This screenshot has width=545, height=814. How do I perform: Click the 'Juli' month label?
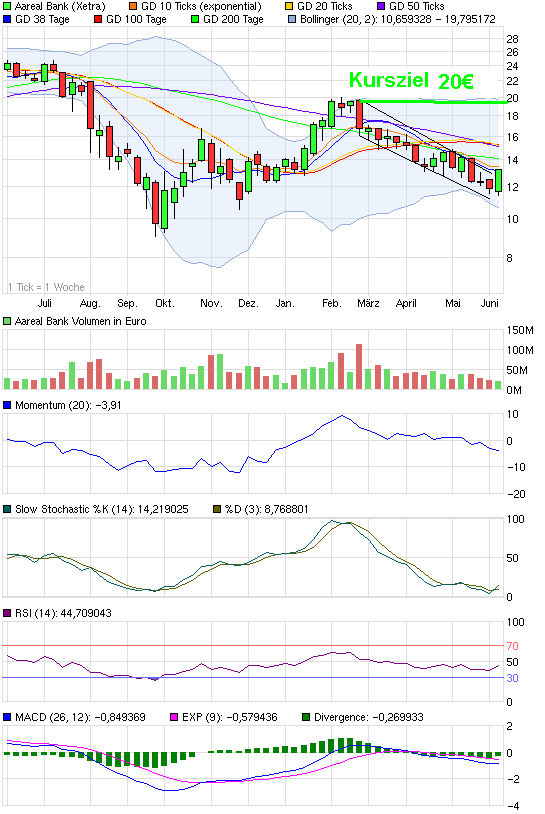point(45,303)
